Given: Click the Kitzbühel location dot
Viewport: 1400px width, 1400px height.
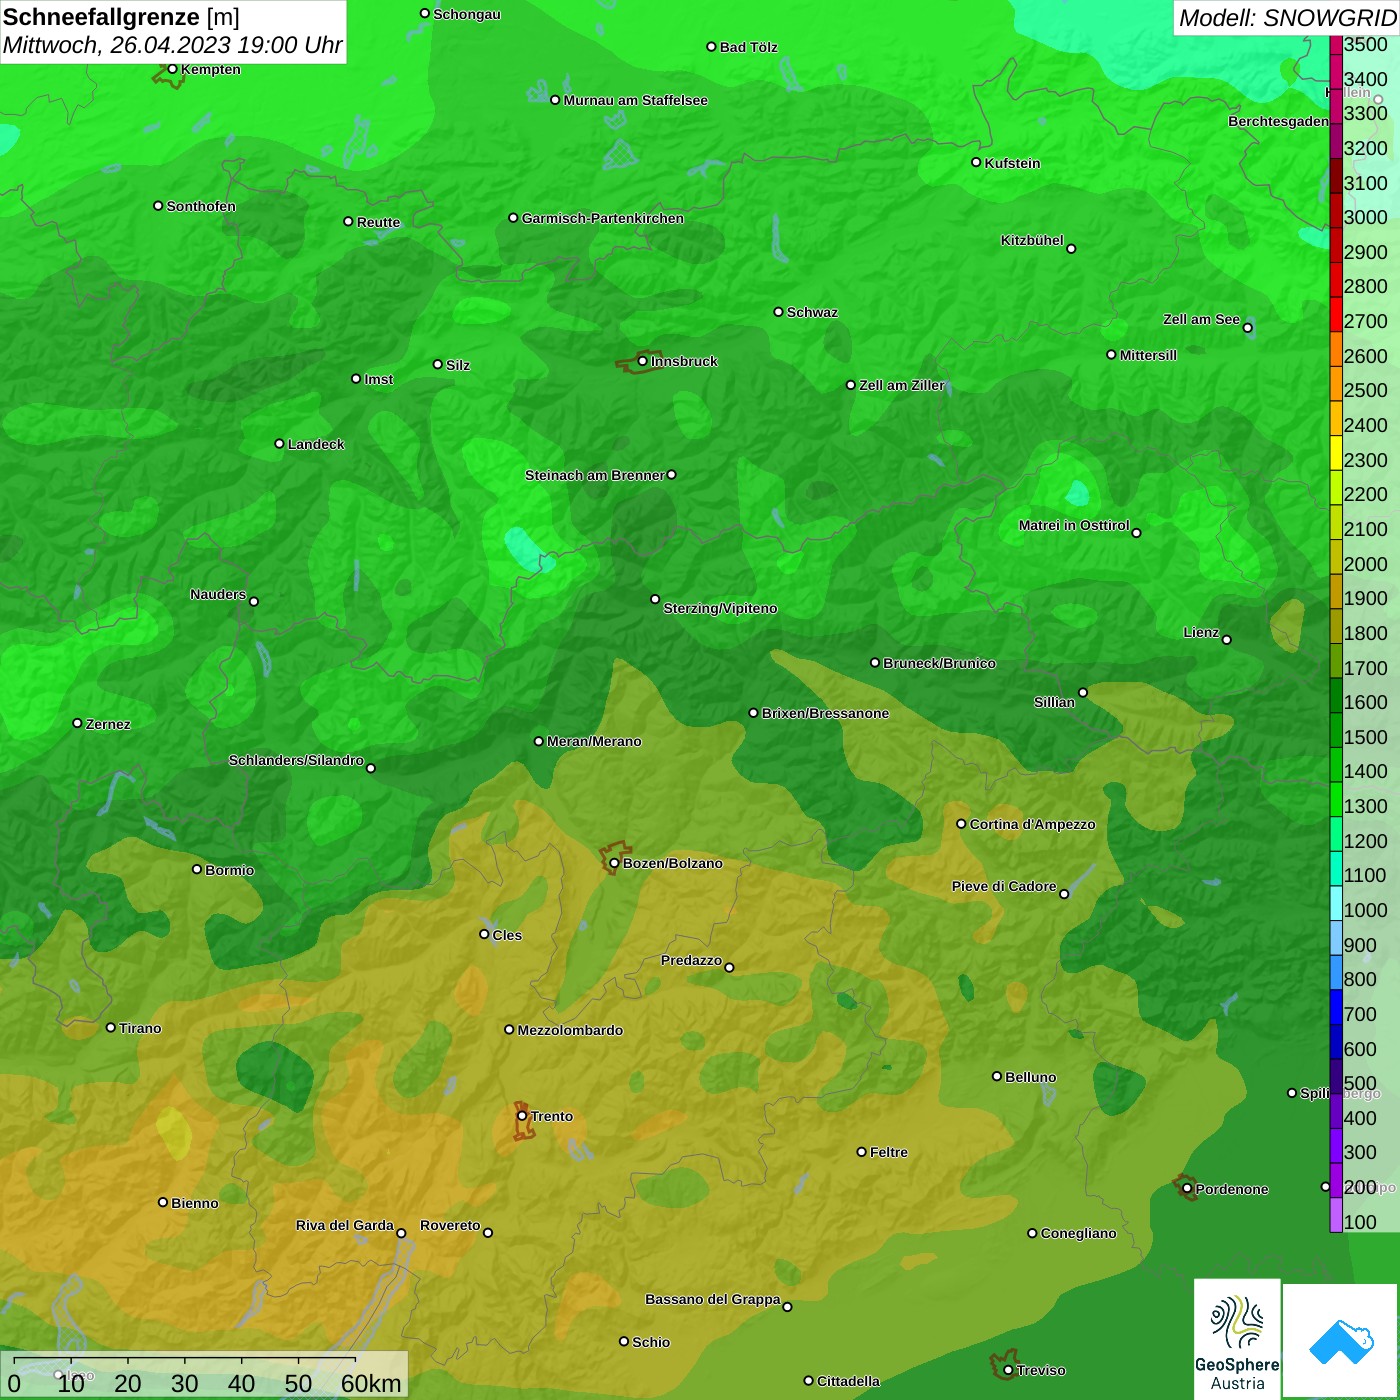Looking at the screenshot, I should point(1071,249).
